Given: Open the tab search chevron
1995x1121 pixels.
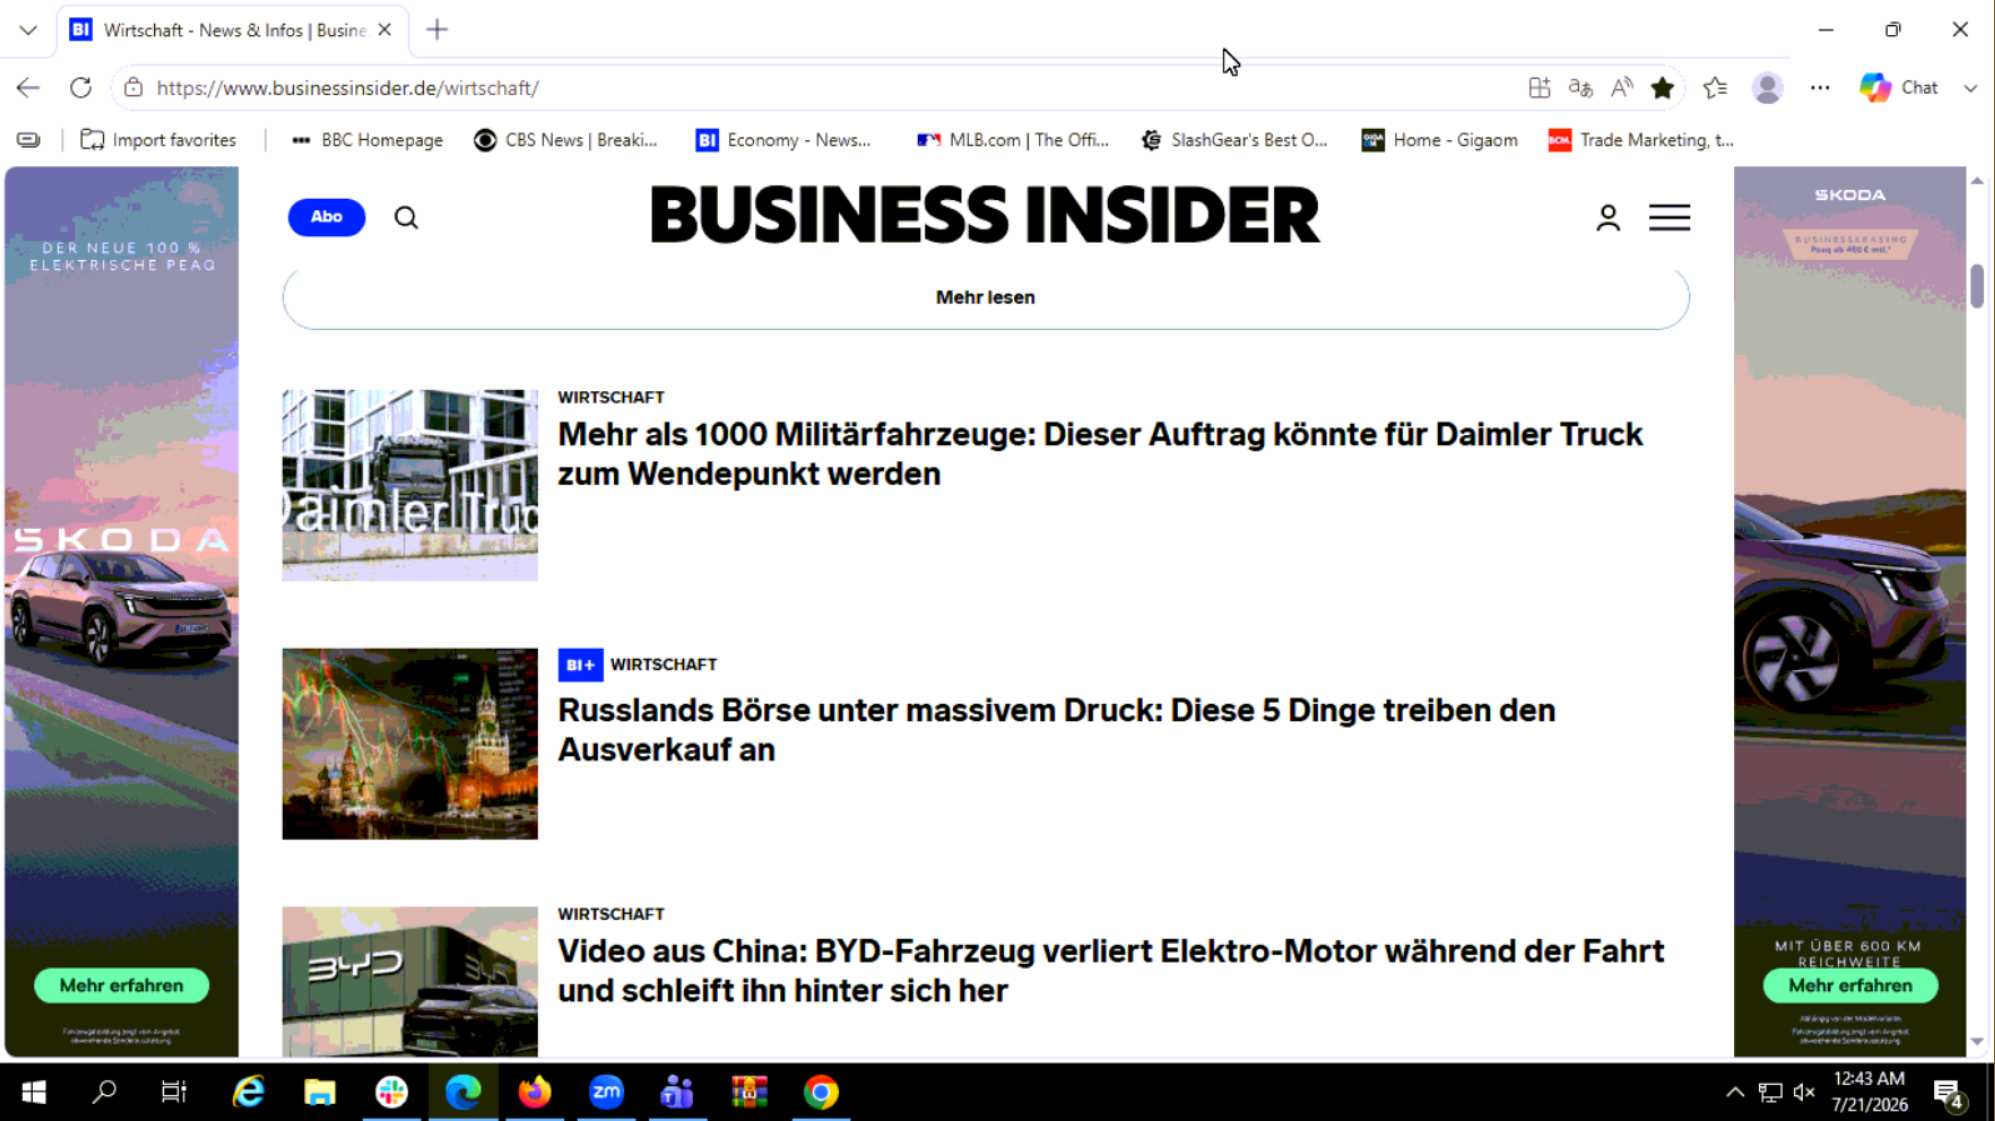Looking at the screenshot, I should [28, 30].
